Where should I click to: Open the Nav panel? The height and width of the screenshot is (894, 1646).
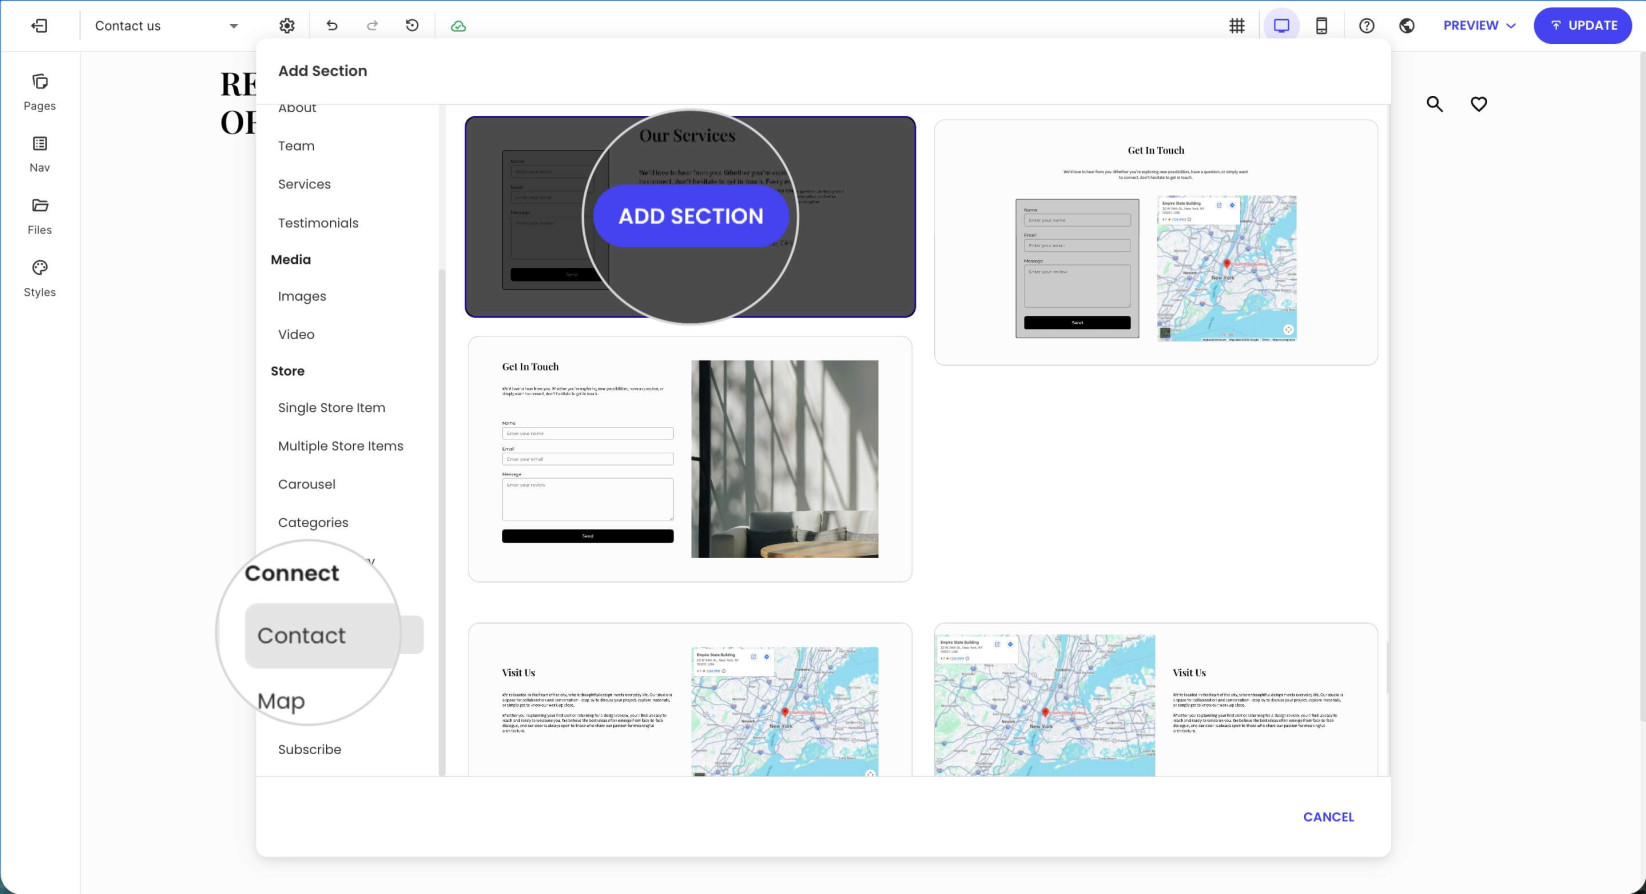click(40, 154)
